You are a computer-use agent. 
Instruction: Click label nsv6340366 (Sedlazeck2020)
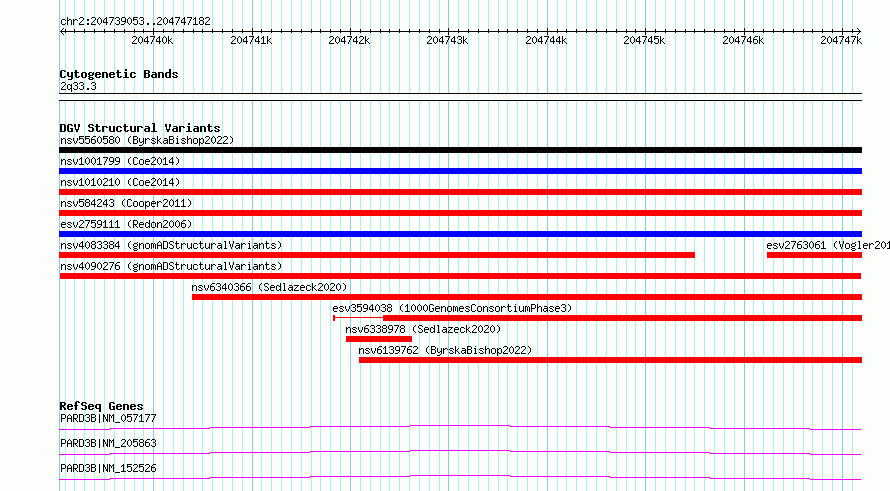click(x=269, y=287)
